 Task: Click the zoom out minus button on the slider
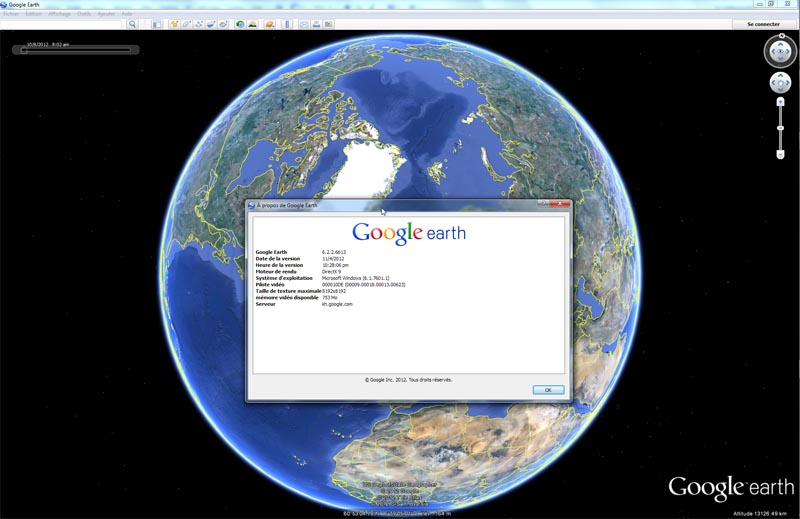point(780,155)
